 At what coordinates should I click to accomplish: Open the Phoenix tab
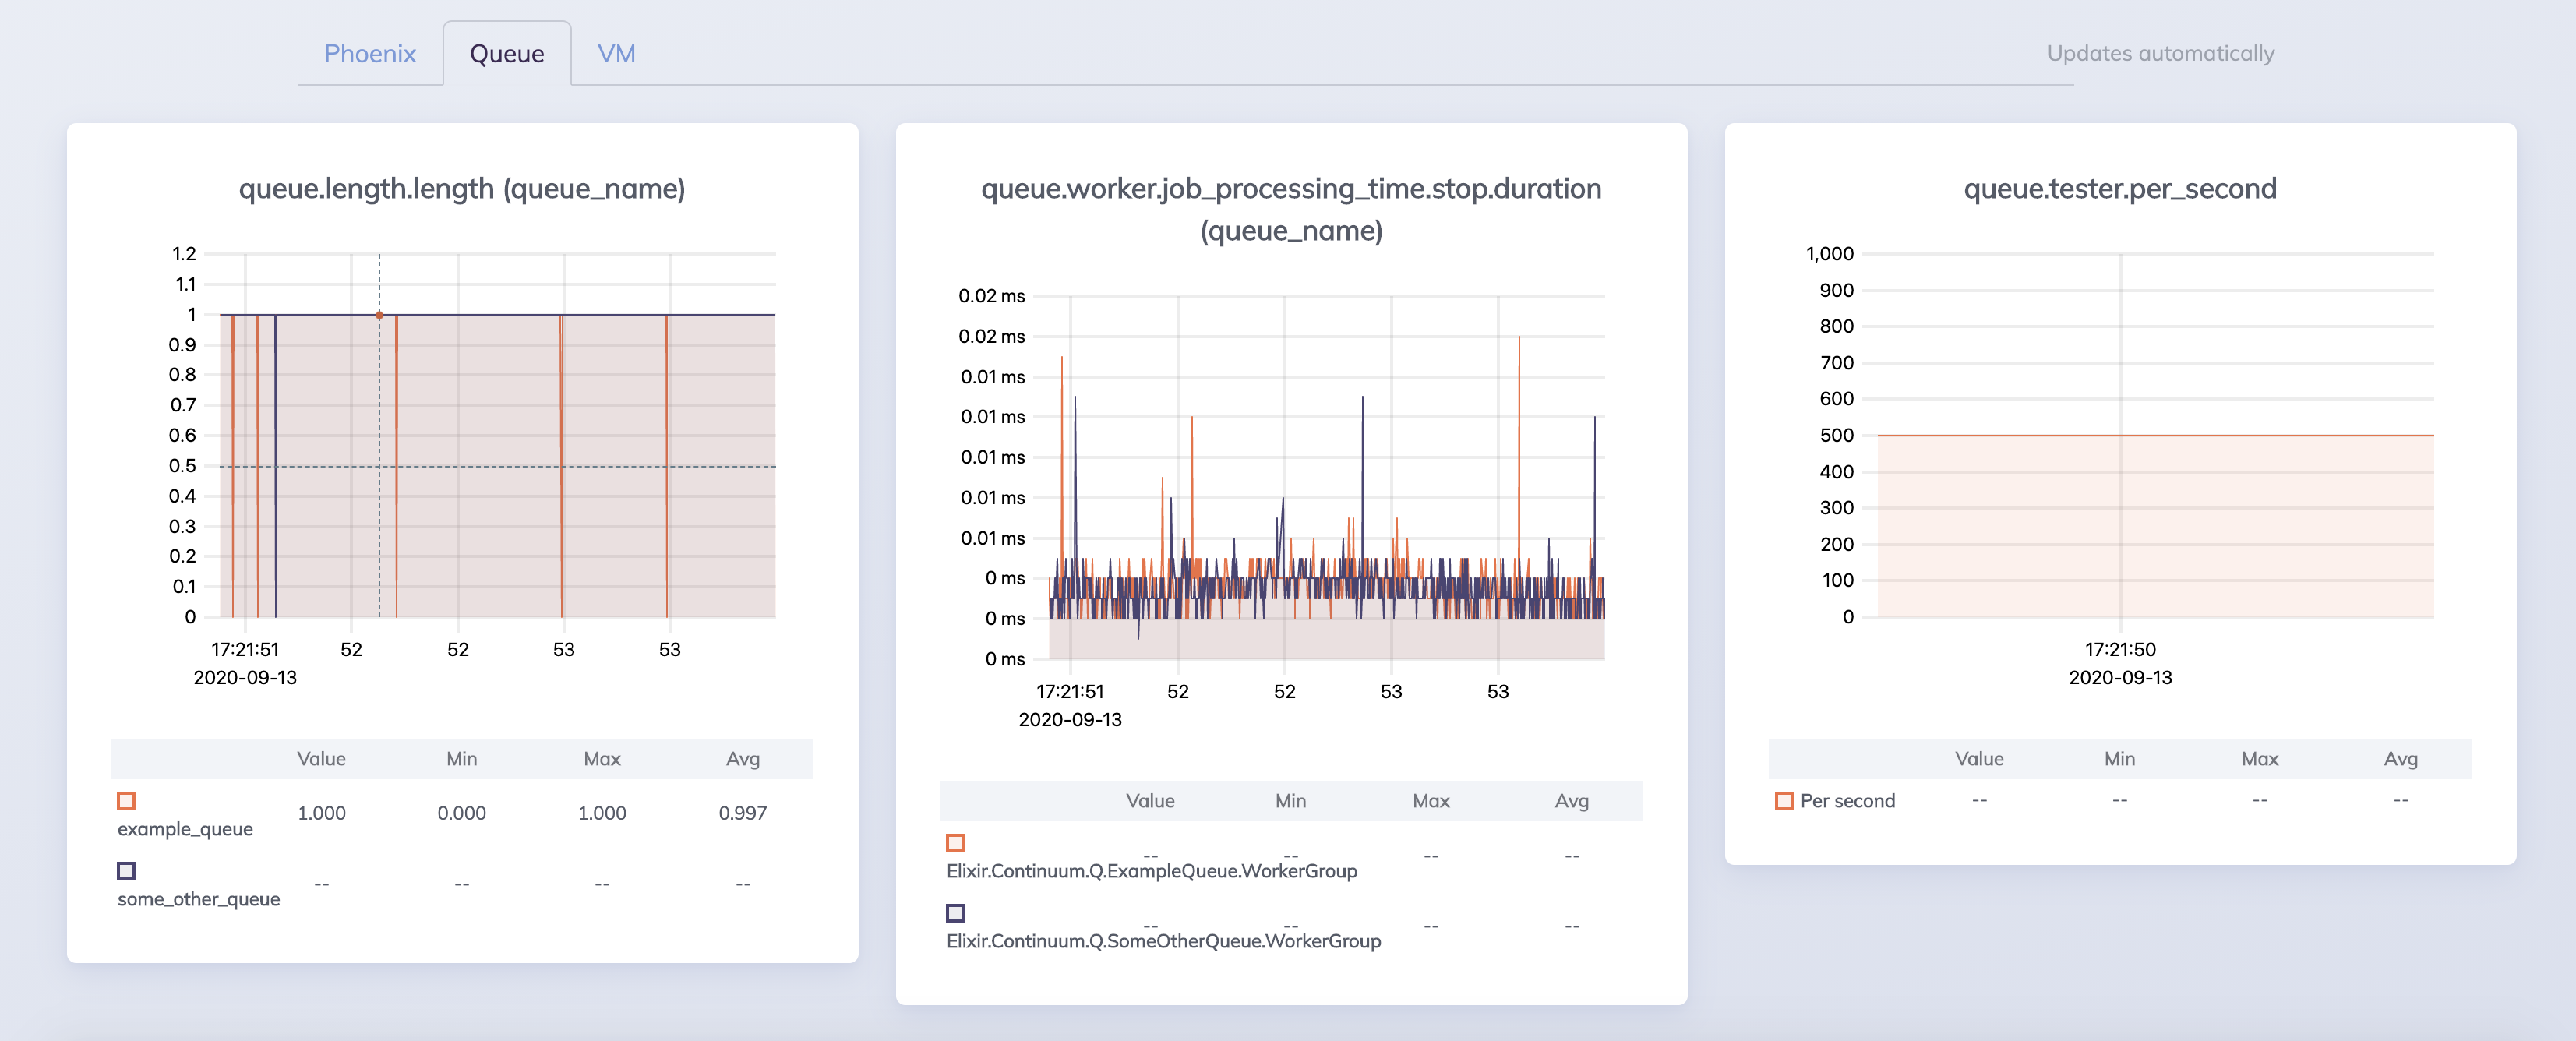(369, 54)
